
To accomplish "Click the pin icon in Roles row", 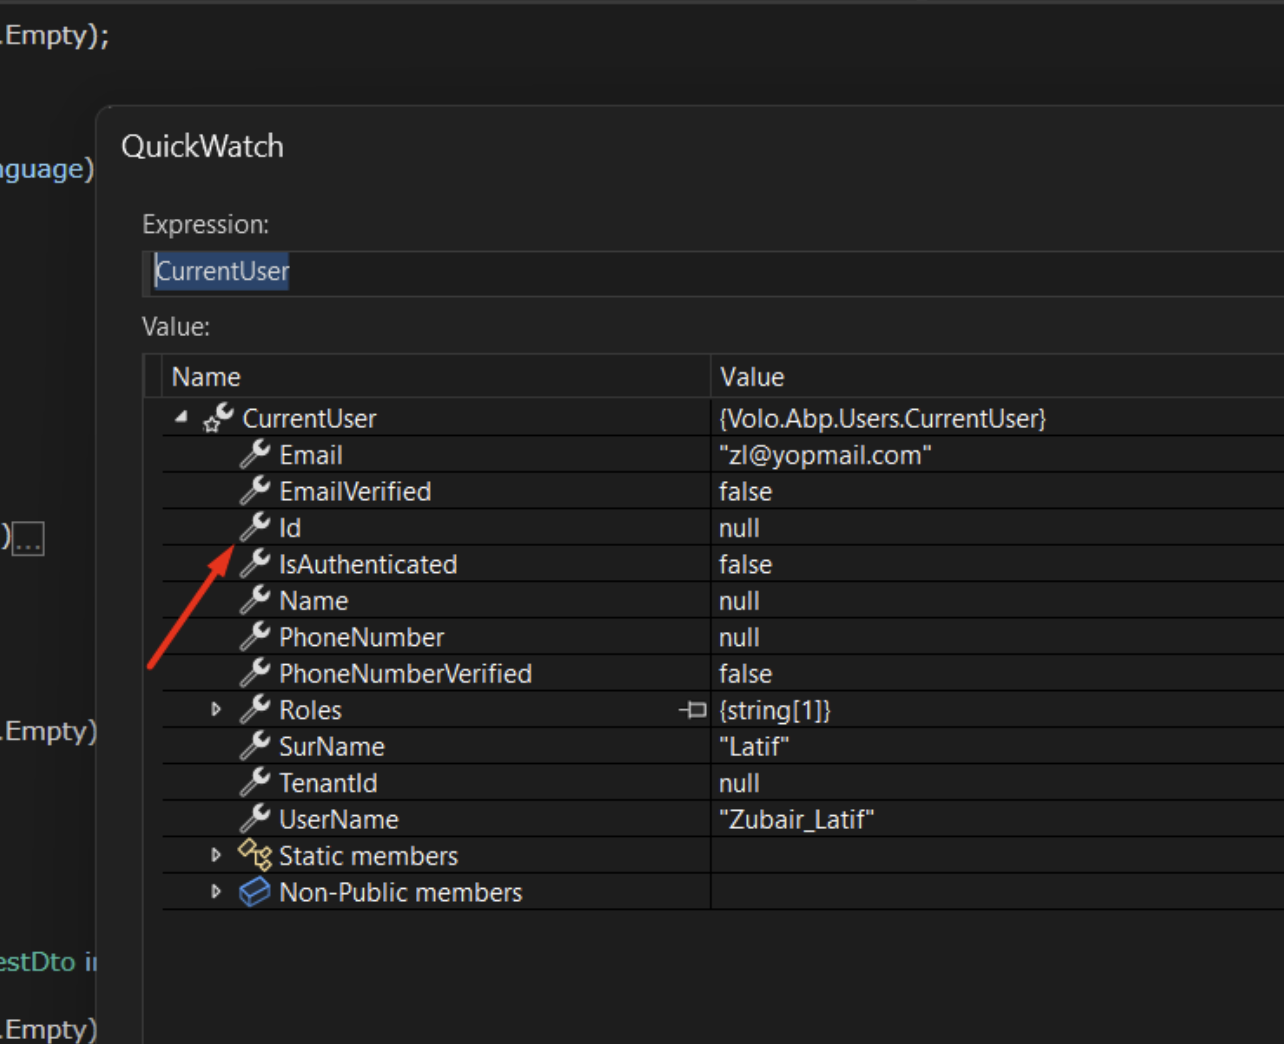I will coord(692,710).
